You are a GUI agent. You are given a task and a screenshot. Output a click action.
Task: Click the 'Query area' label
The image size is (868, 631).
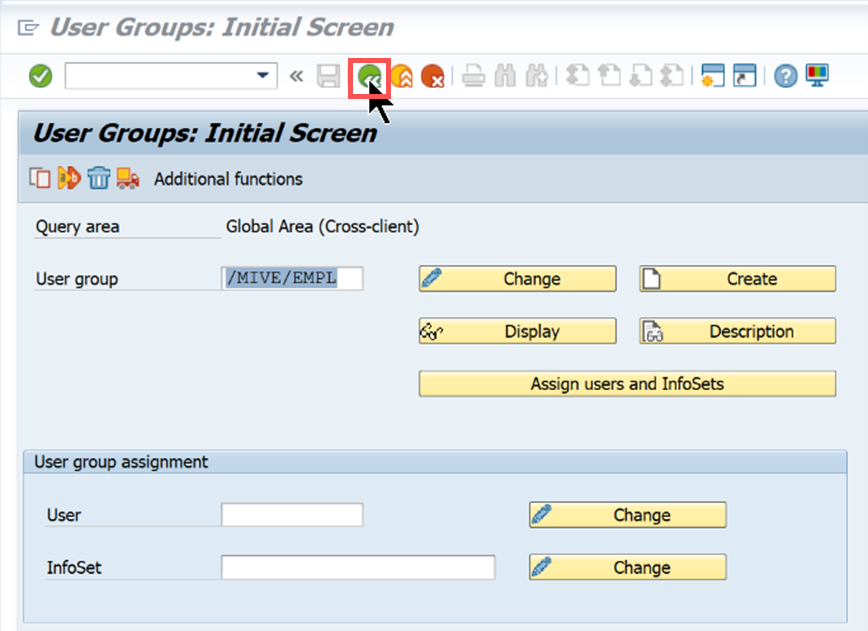tap(78, 226)
